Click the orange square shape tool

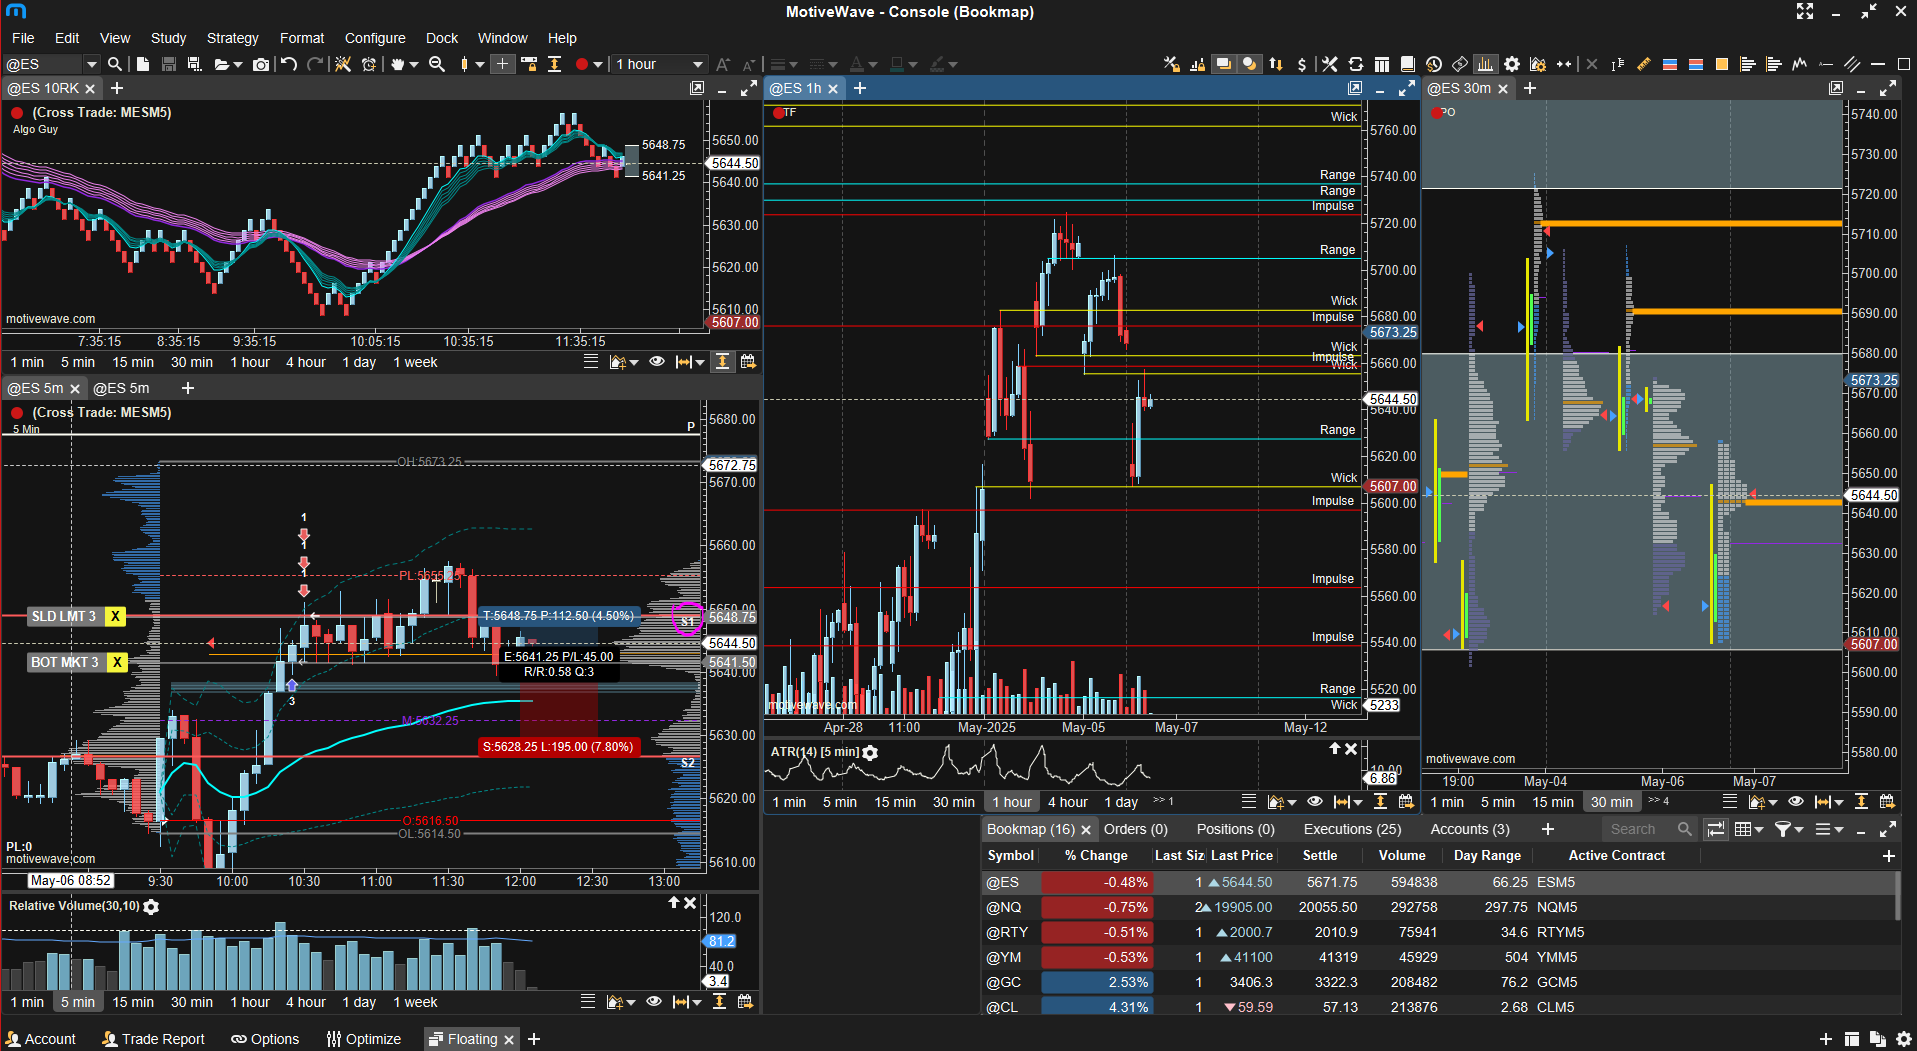(x=1722, y=64)
